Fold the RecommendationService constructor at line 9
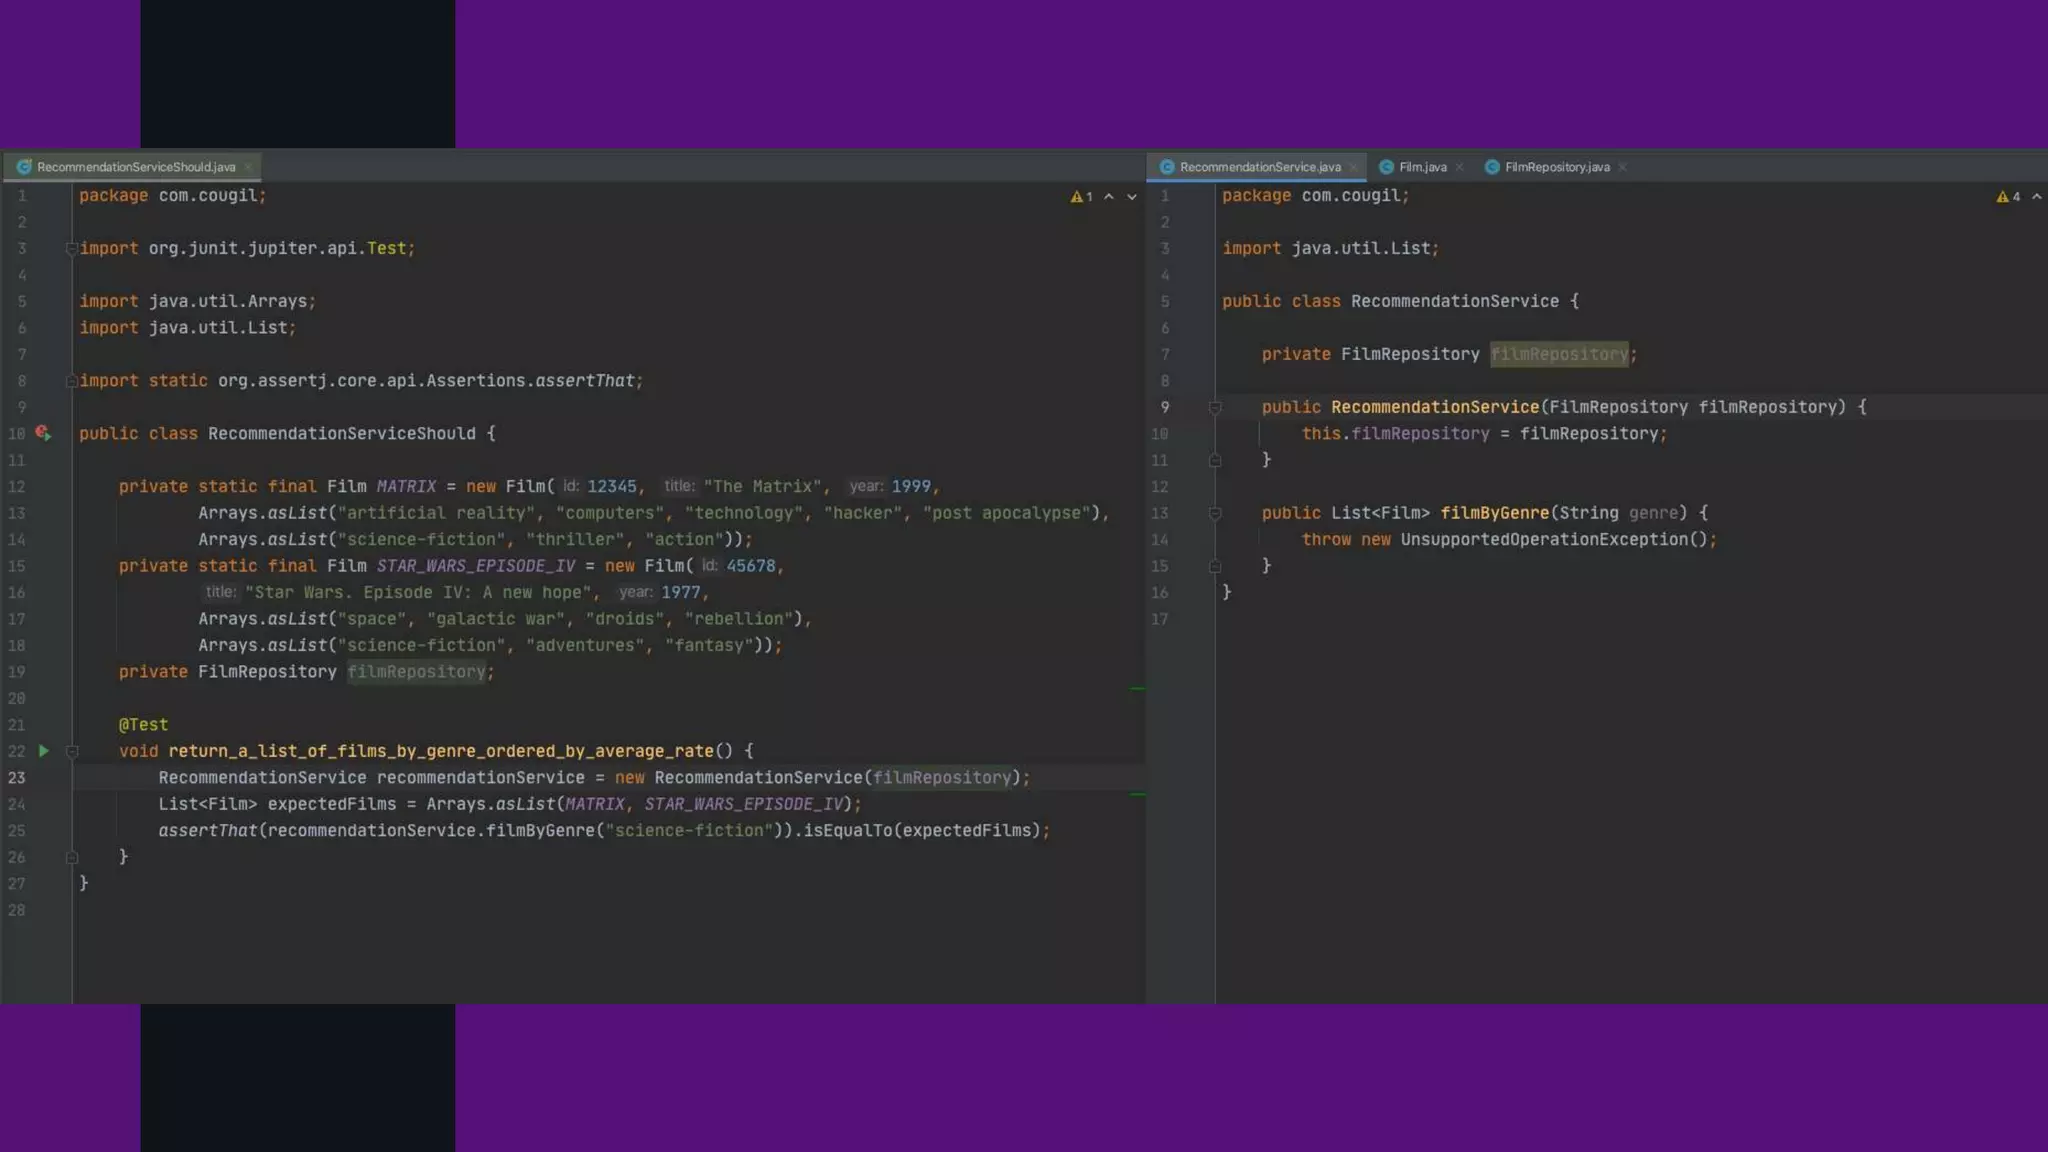 [x=1215, y=407]
